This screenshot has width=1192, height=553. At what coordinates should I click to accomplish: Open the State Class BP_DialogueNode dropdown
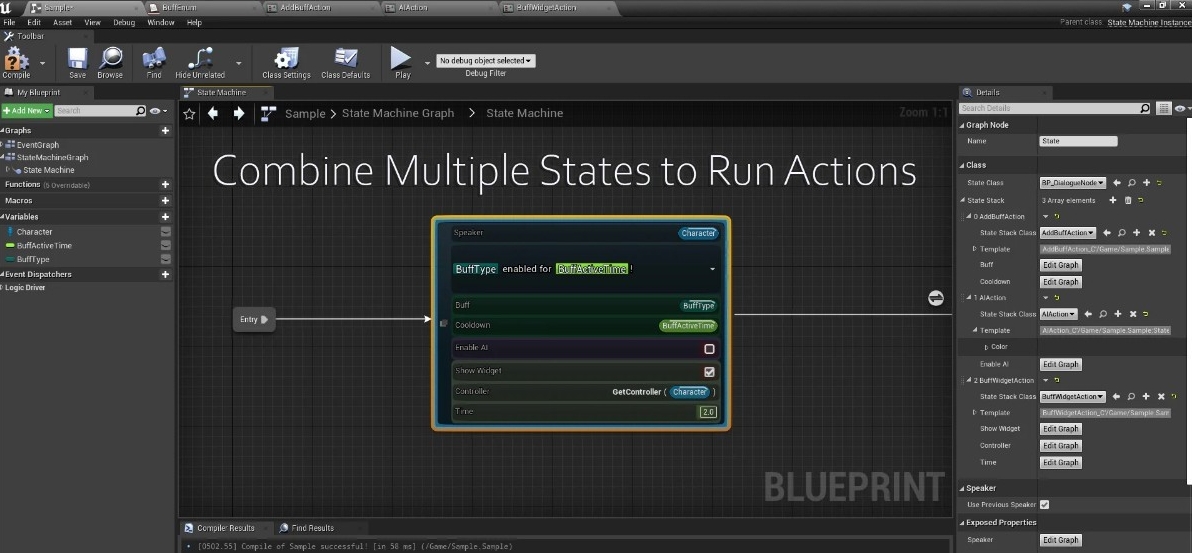pos(1072,183)
